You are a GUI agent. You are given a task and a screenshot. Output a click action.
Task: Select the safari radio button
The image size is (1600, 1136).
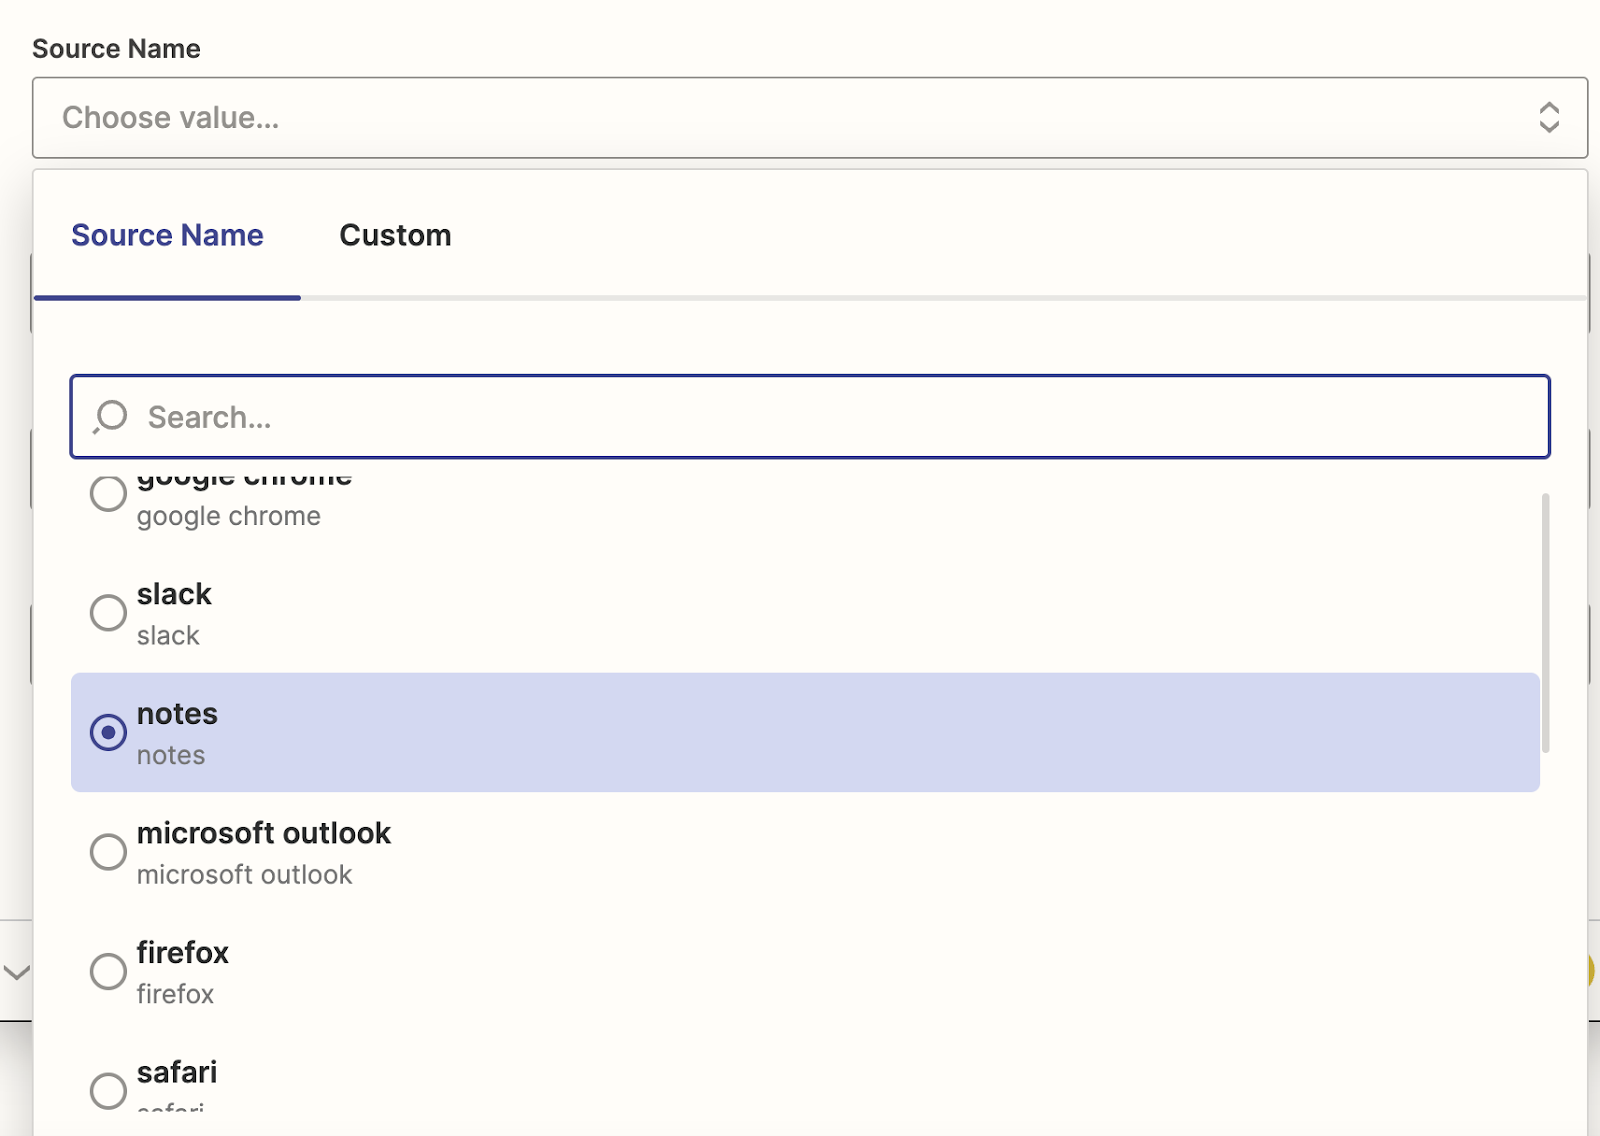108,1090
